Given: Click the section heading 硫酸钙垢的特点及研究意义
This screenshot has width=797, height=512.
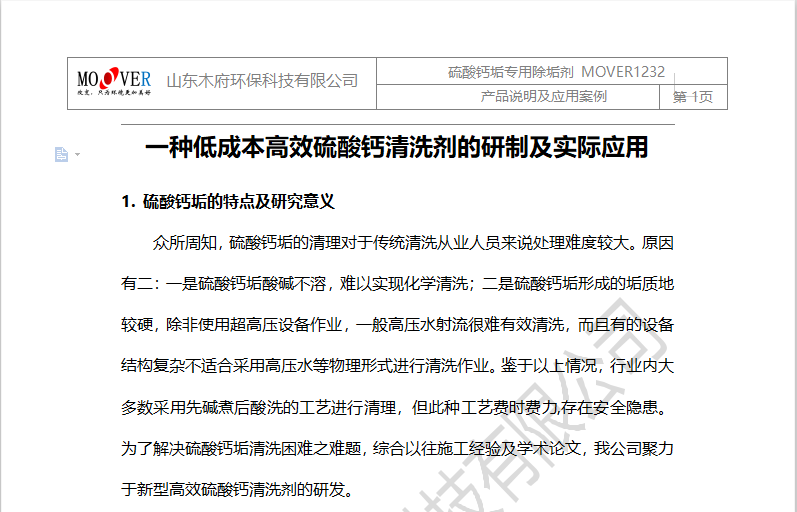Looking at the screenshot, I should (239, 201).
